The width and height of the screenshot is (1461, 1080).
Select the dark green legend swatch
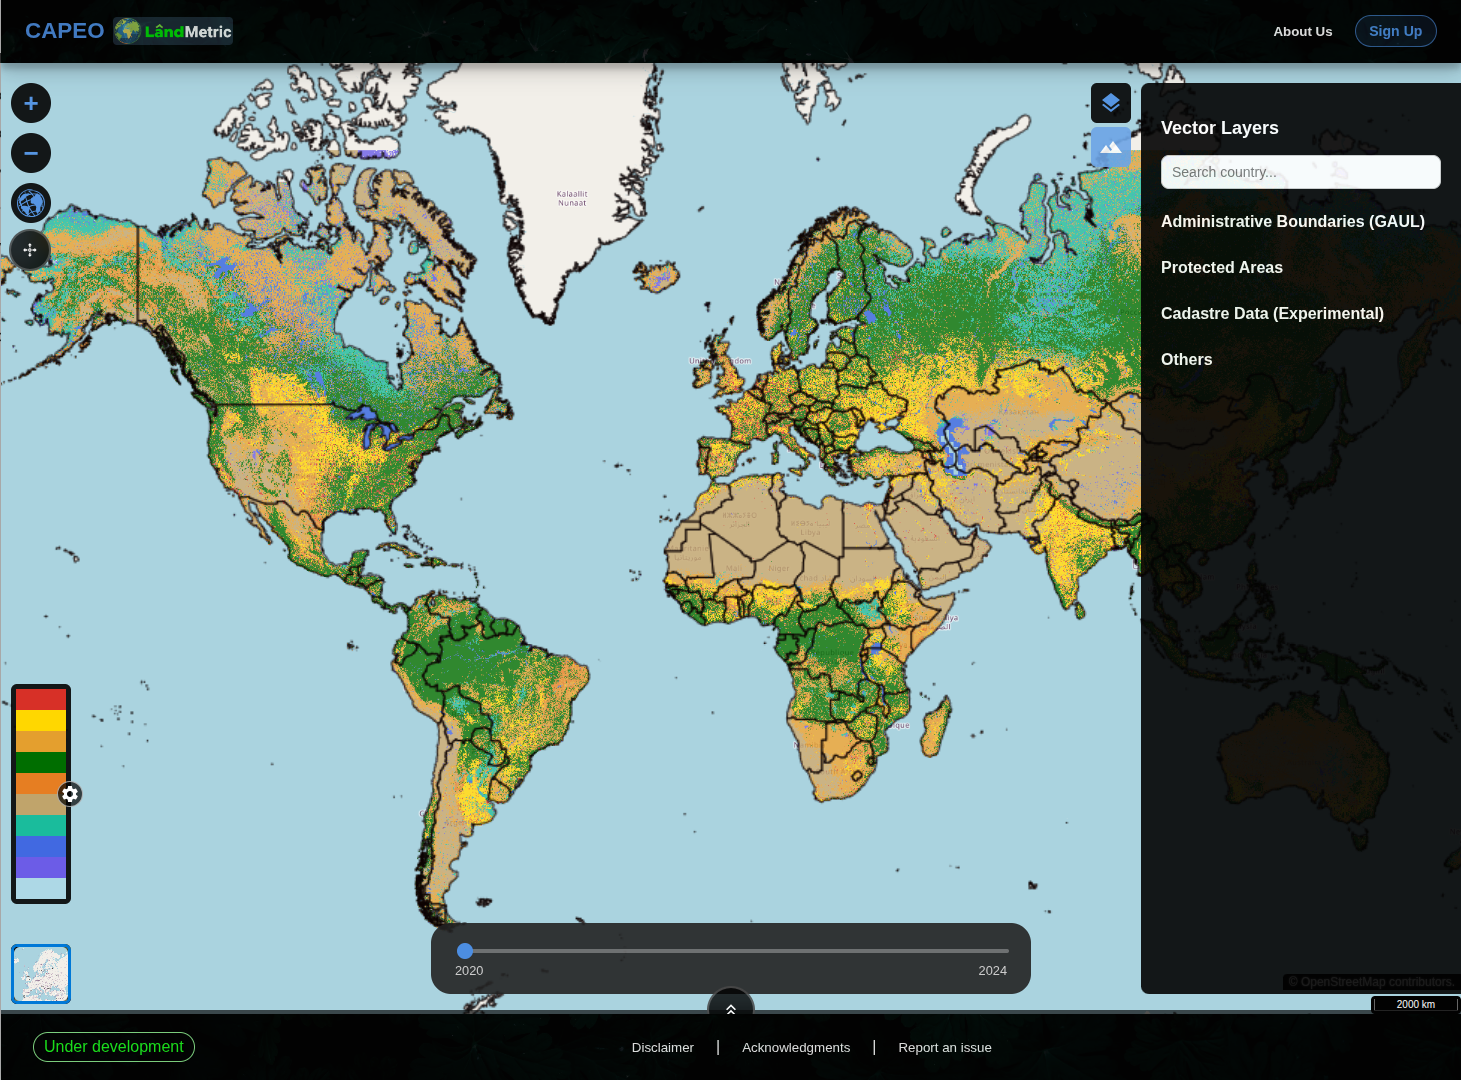(41, 762)
